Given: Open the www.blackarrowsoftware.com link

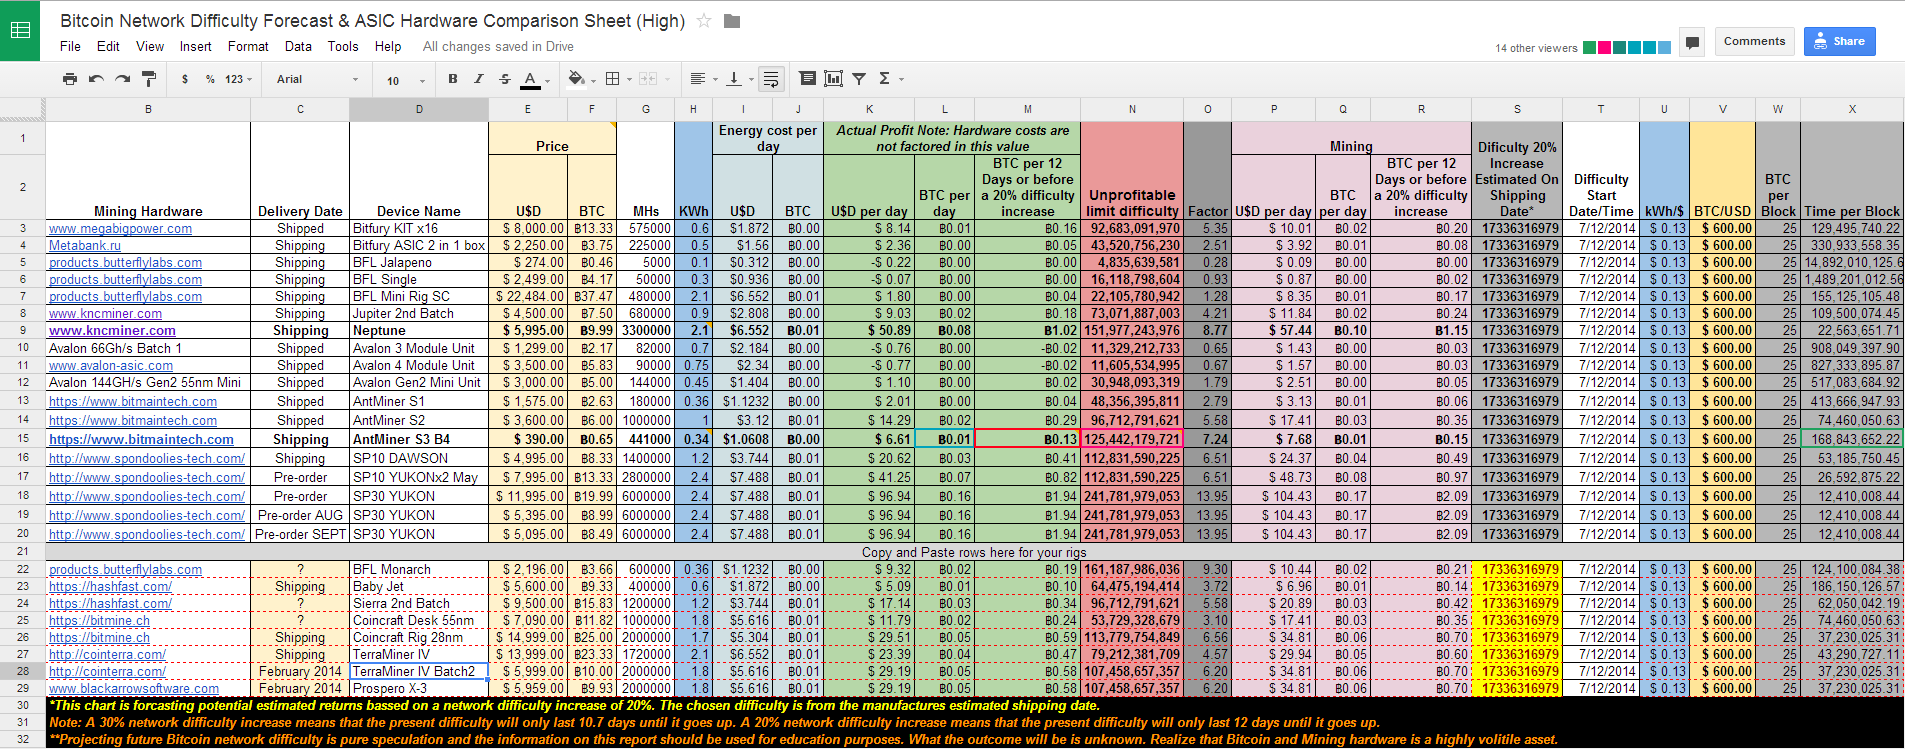Looking at the screenshot, I should click(134, 689).
